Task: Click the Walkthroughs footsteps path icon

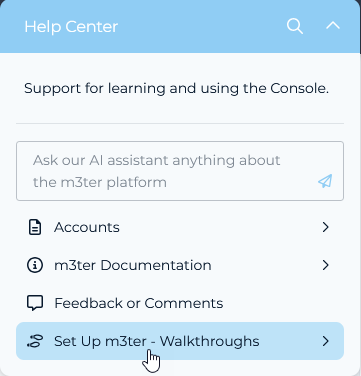Action: click(35, 341)
